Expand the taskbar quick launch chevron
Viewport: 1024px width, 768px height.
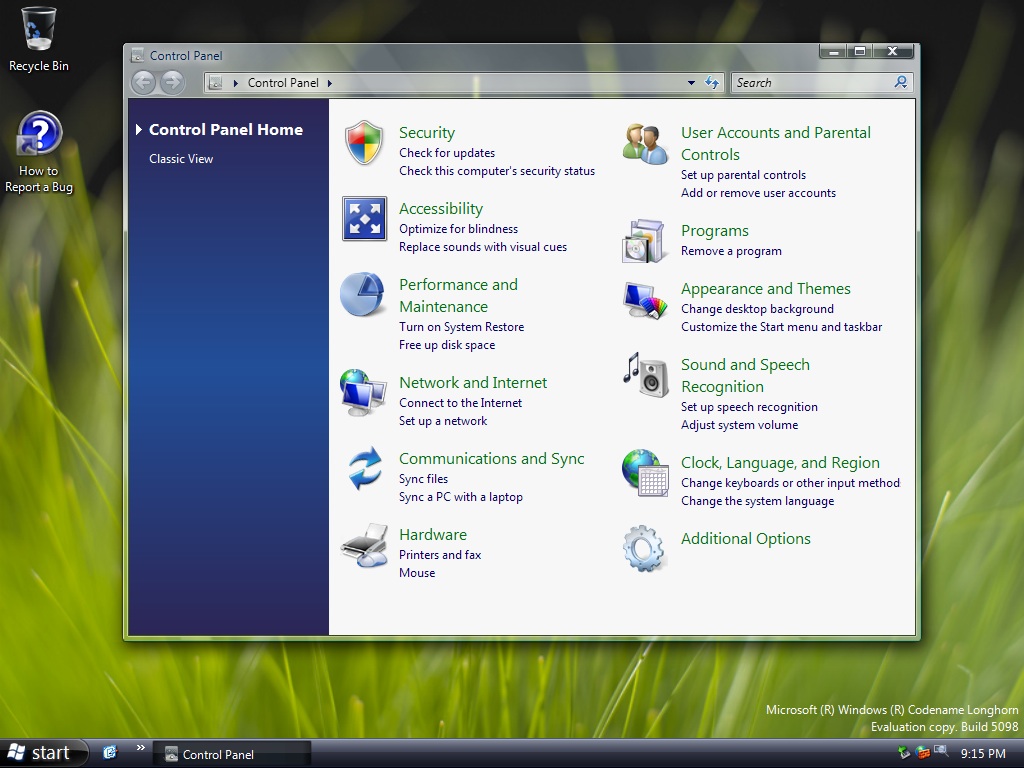pos(140,747)
